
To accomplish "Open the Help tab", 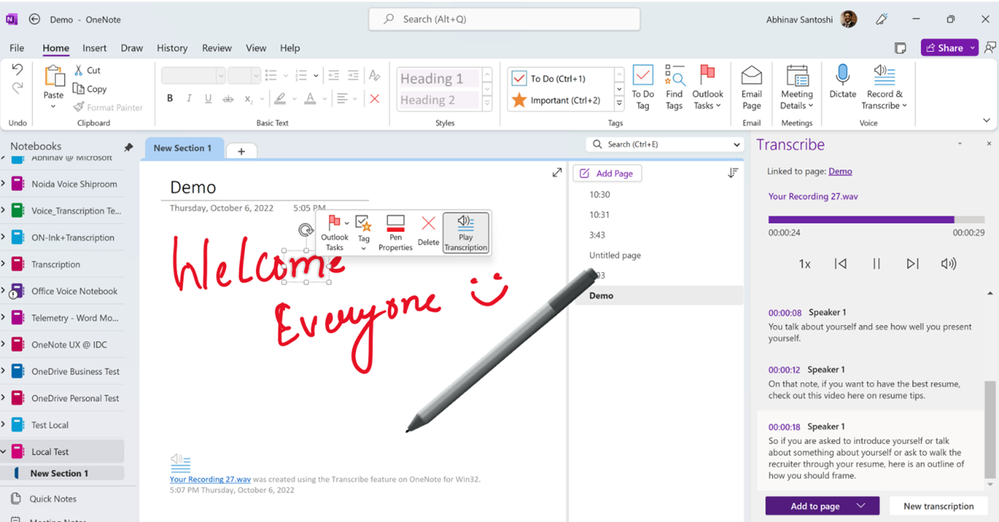I will click(x=290, y=48).
